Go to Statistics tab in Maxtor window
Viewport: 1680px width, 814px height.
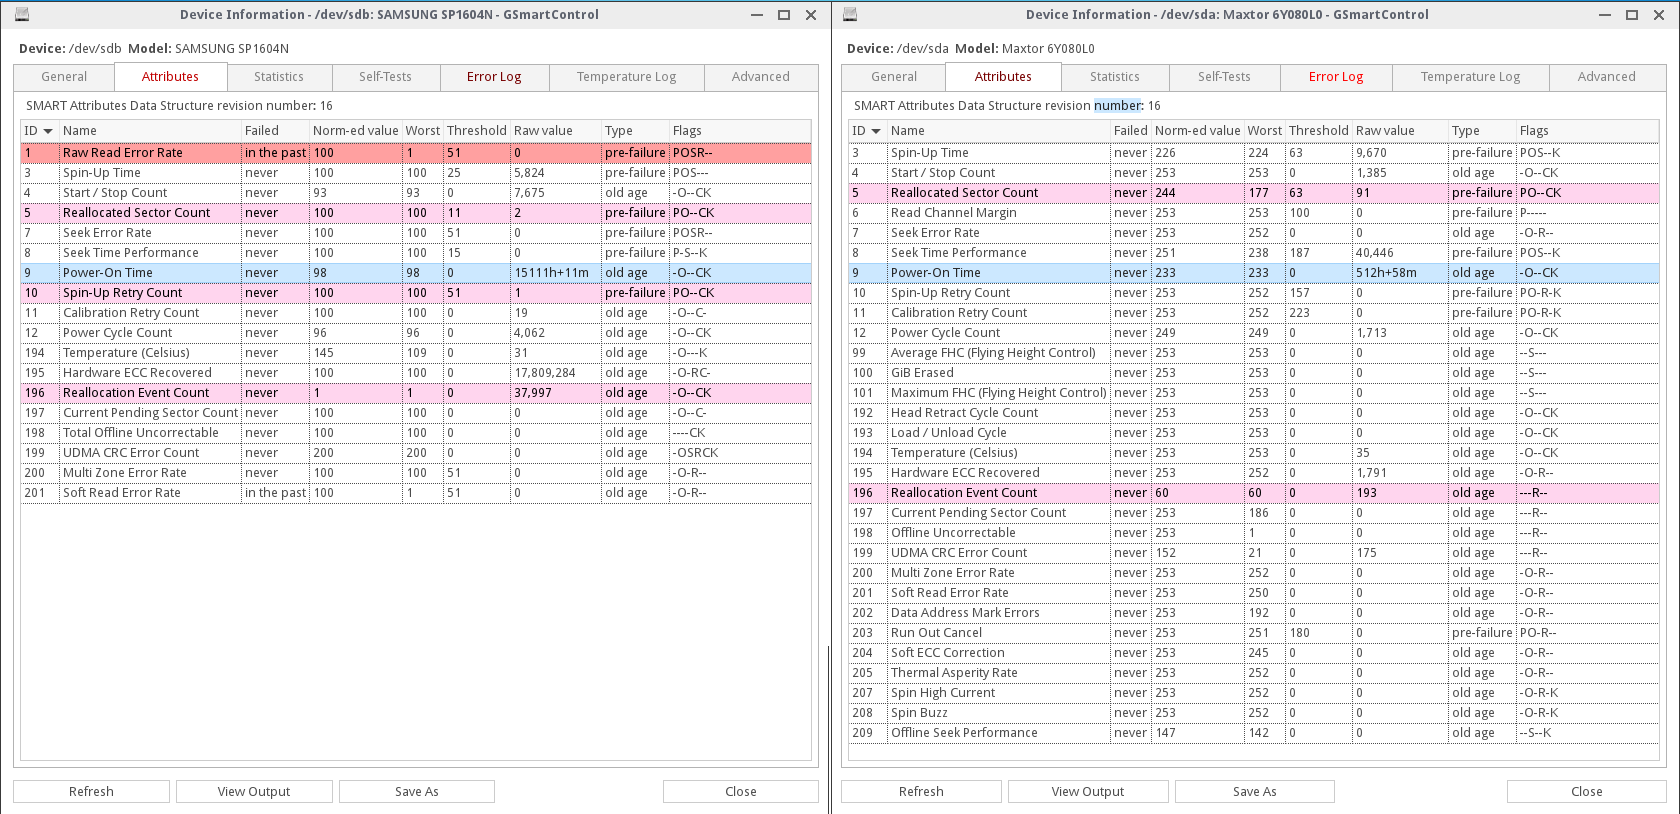coord(1114,77)
